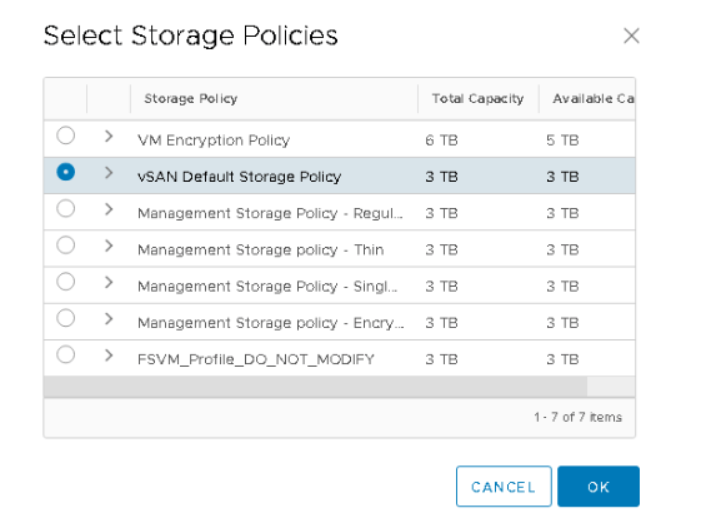
Task: Close the Select Storage Policies dialog
Action: (631, 36)
